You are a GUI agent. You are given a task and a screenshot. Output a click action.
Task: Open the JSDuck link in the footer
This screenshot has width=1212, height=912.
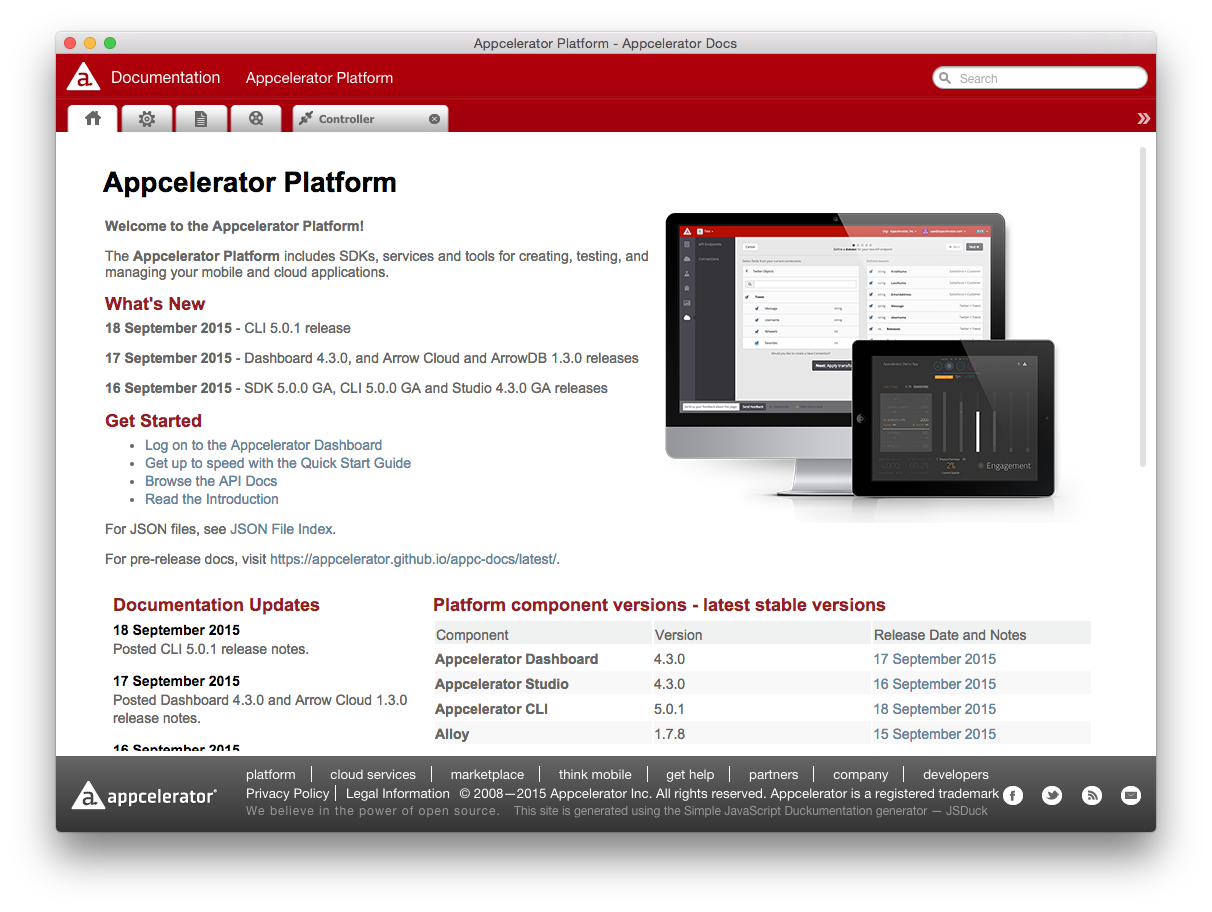[967, 811]
